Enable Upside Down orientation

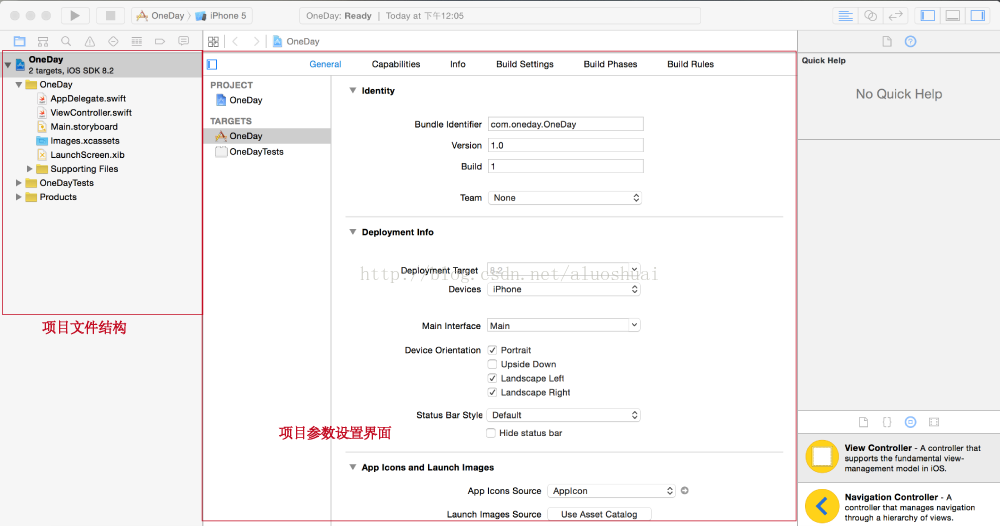[492, 364]
